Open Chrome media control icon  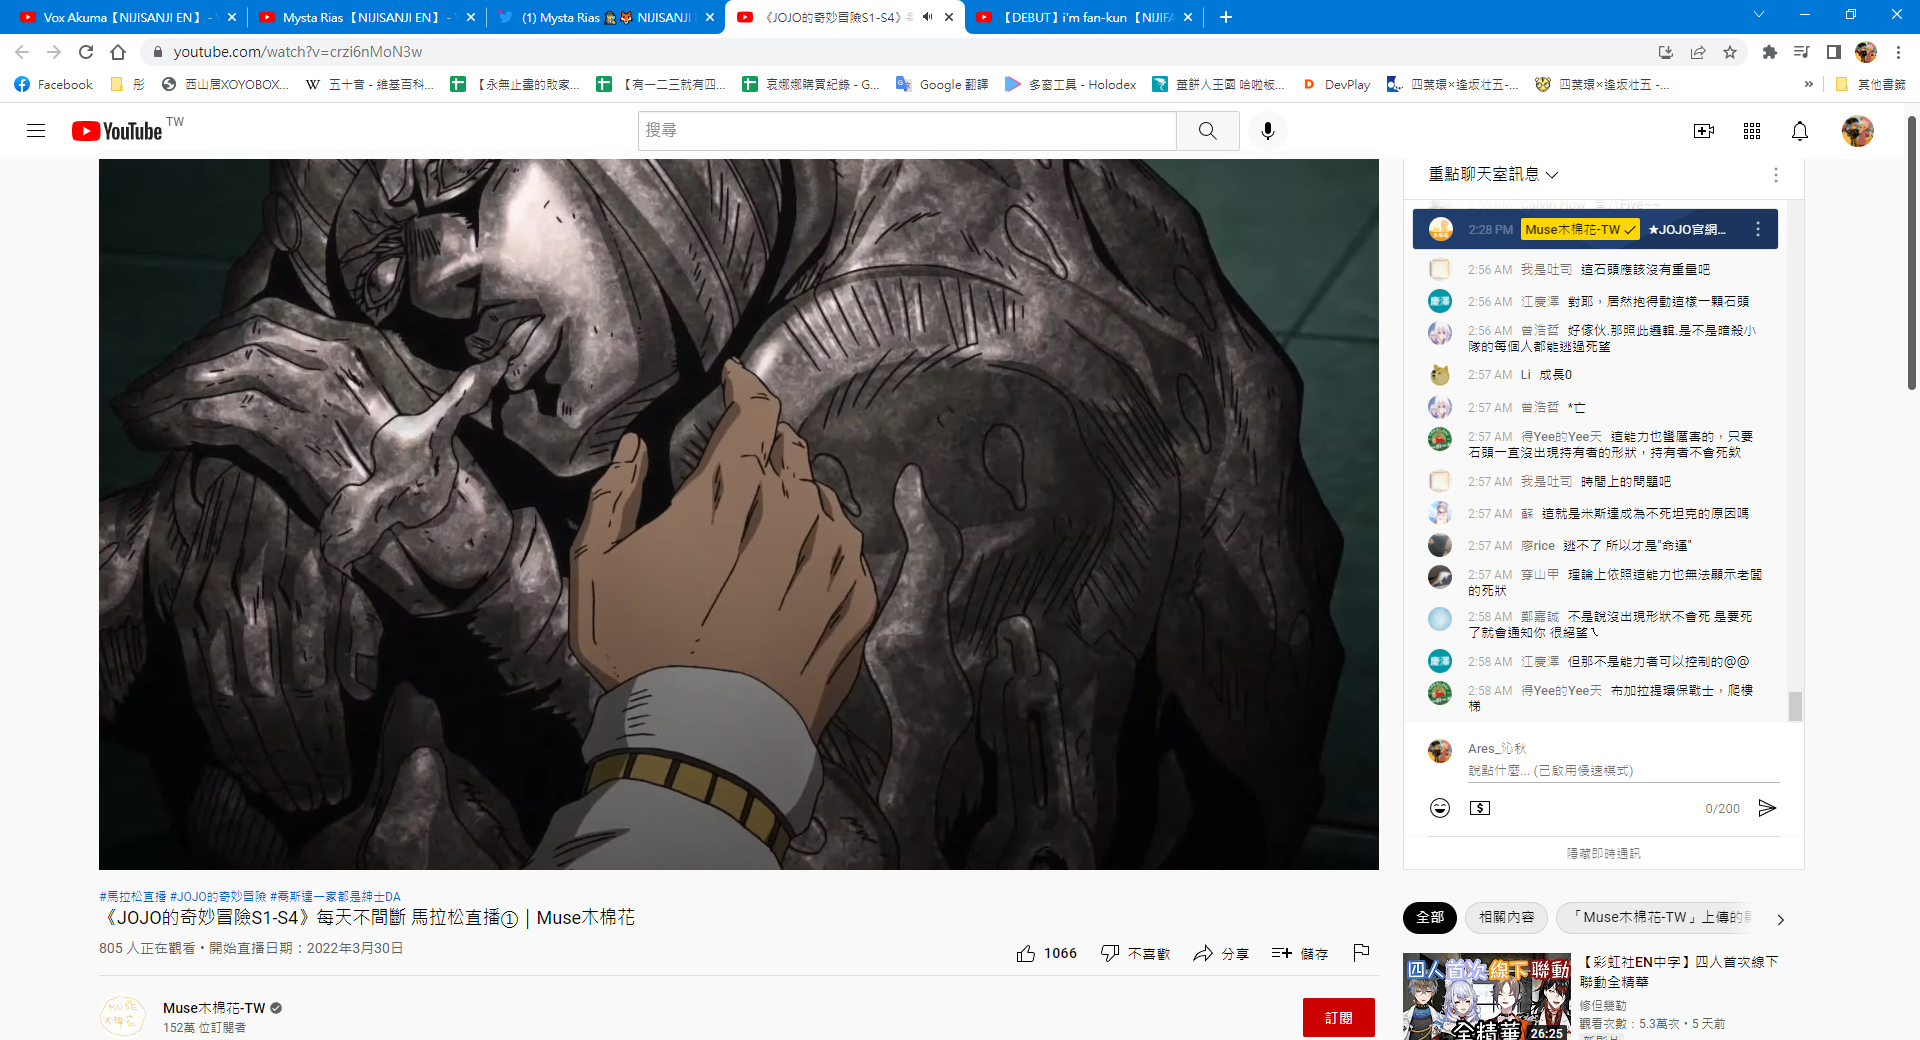click(x=1802, y=52)
